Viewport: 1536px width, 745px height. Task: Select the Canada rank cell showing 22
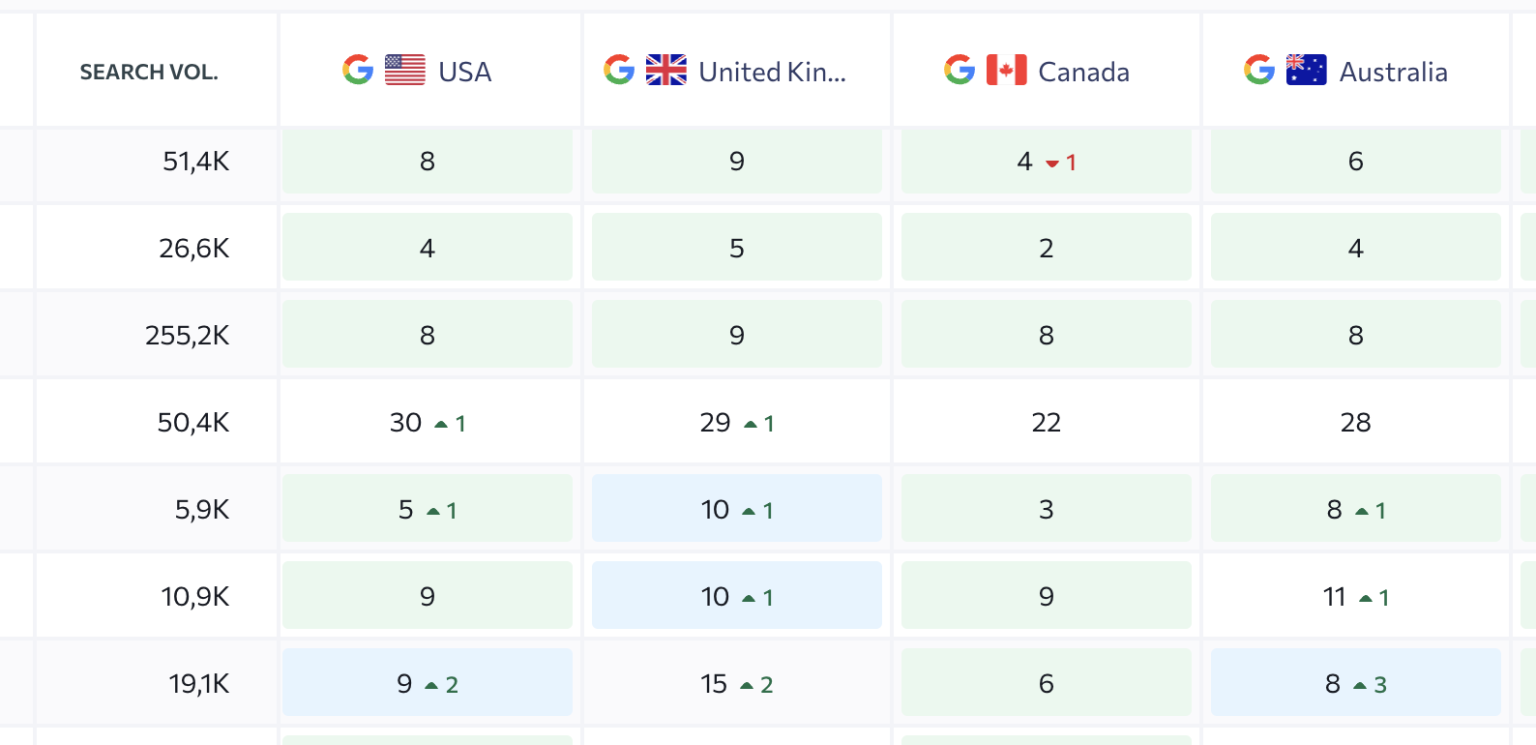point(1046,422)
